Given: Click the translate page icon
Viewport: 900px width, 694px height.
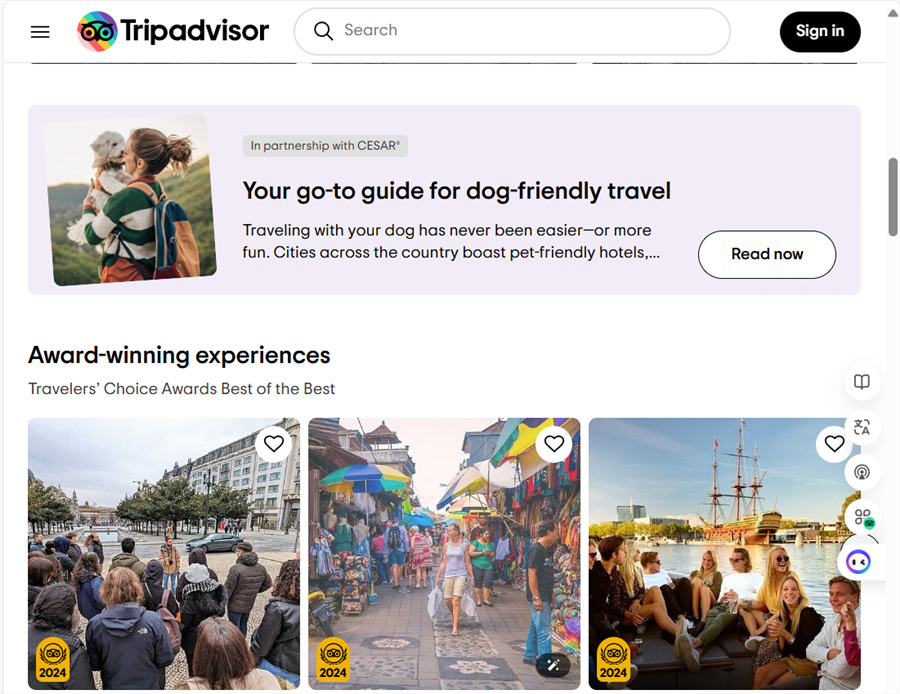Looking at the screenshot, I should coord(862,427).
